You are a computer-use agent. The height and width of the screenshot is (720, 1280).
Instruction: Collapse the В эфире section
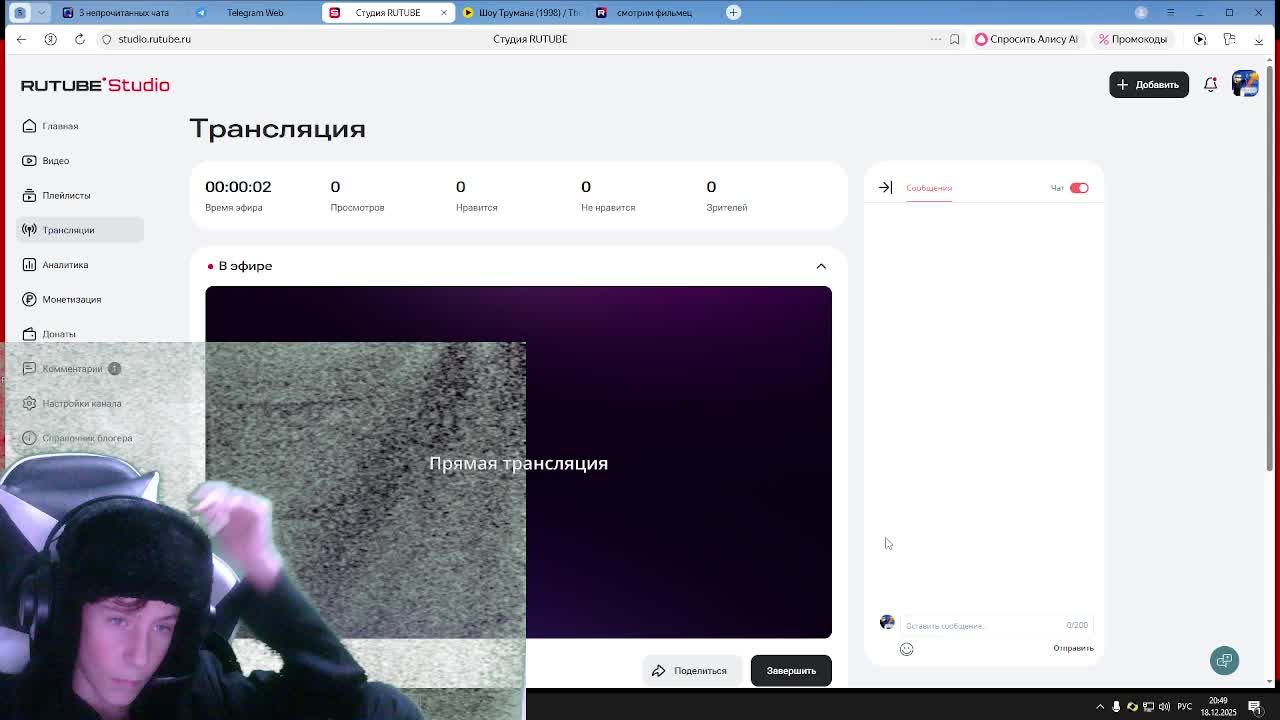821,266
